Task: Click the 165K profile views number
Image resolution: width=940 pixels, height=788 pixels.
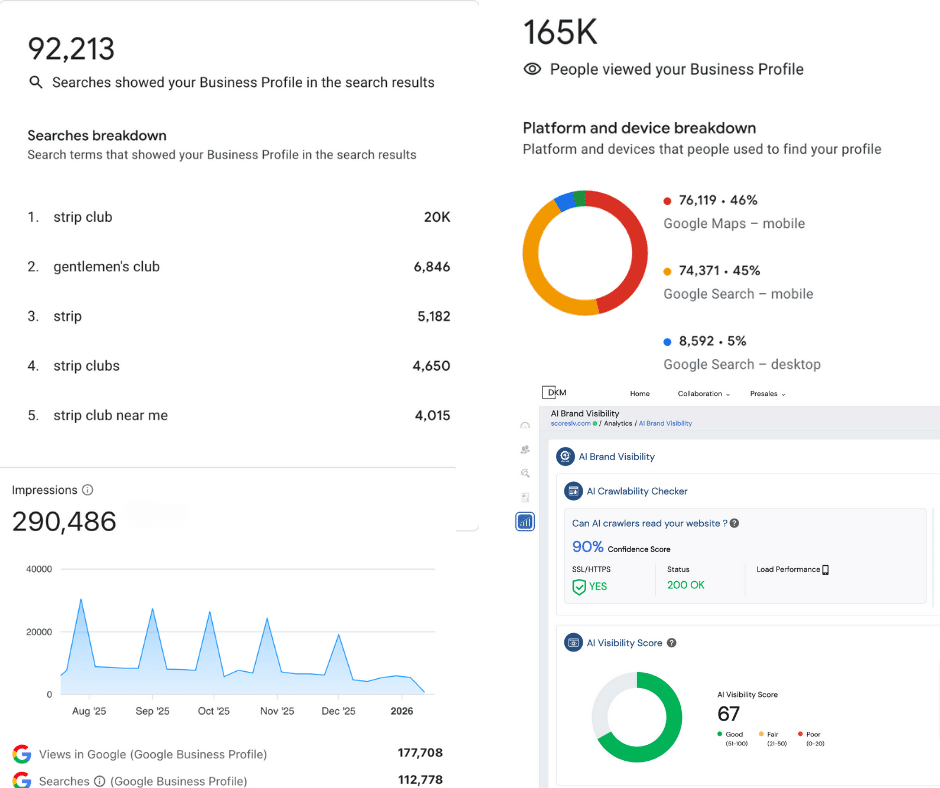Action: [x=561, y=32]
